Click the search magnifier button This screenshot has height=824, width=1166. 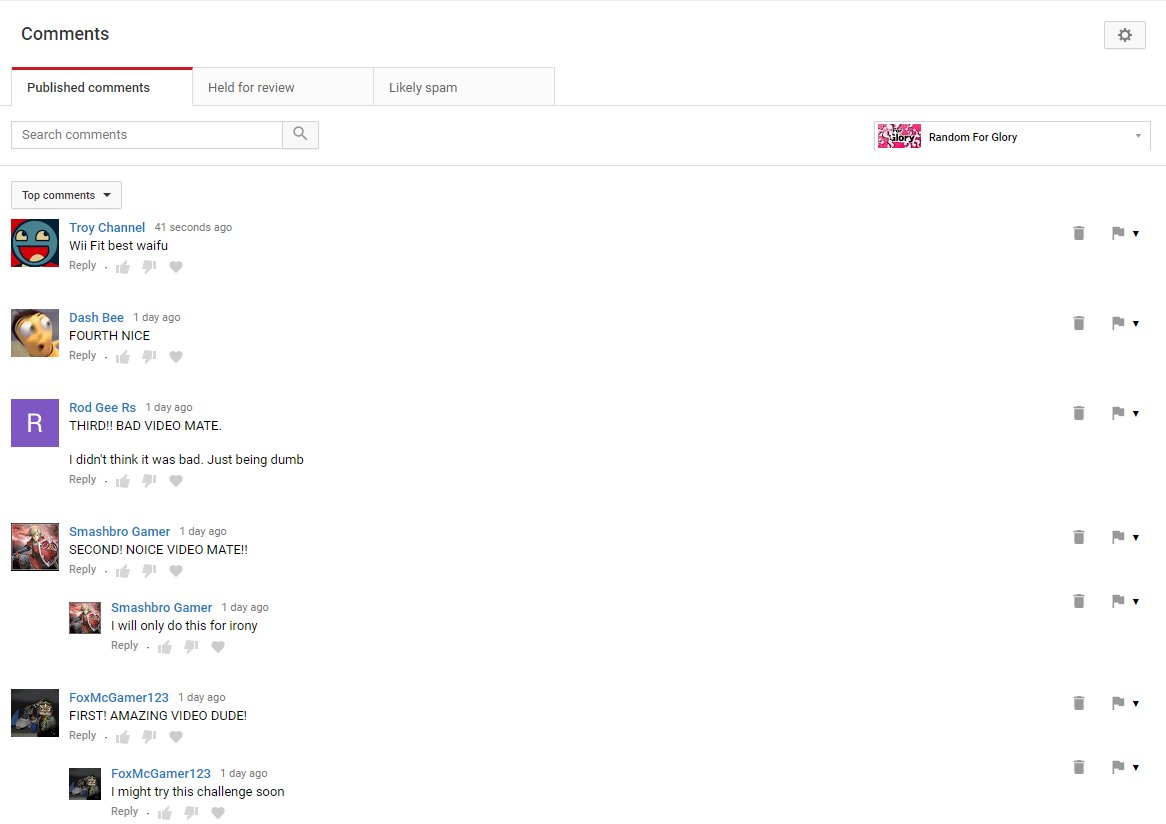coord(300,135)
